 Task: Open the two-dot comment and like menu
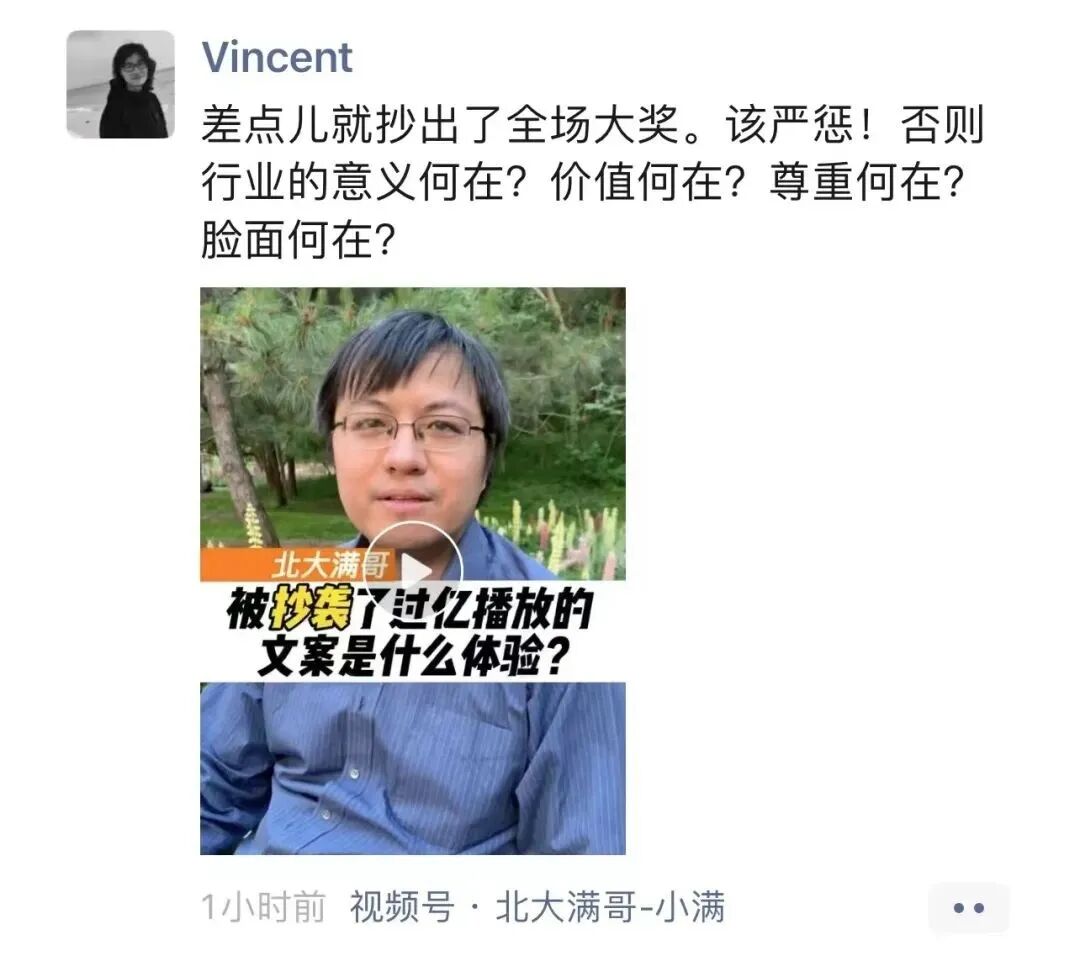[x=969, y=909]
